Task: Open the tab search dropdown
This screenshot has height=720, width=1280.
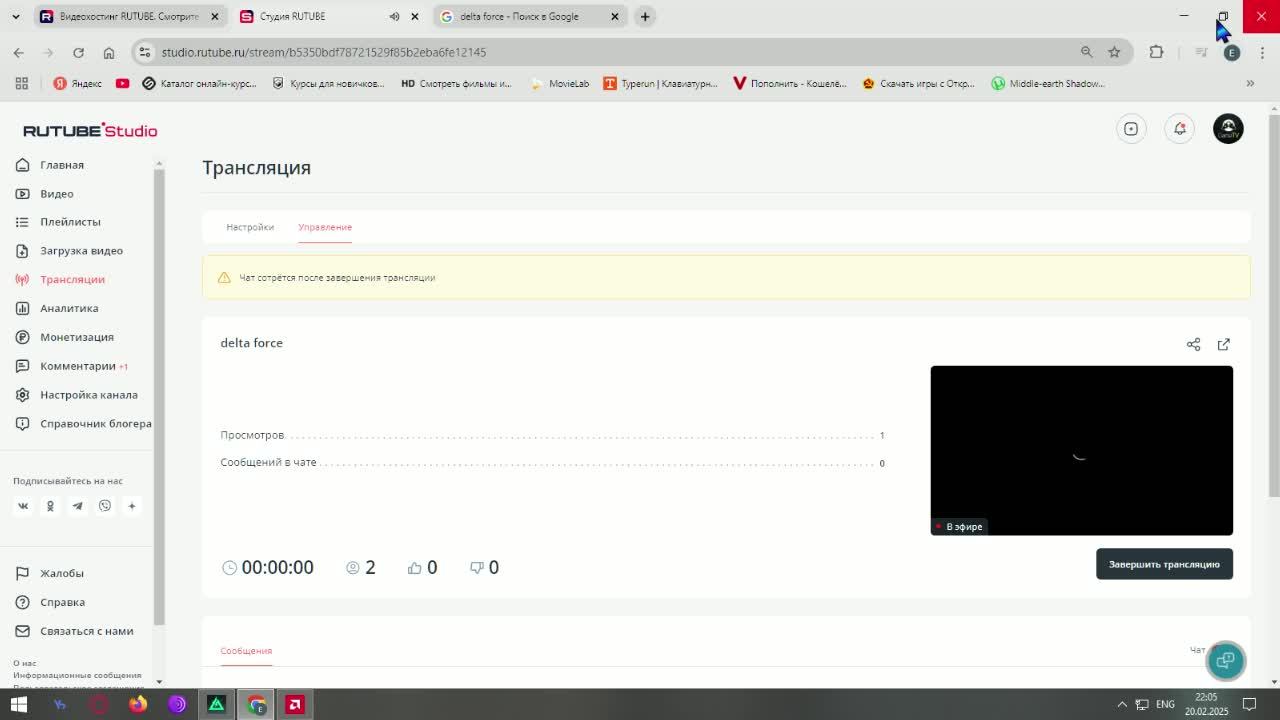Action: 16,17
